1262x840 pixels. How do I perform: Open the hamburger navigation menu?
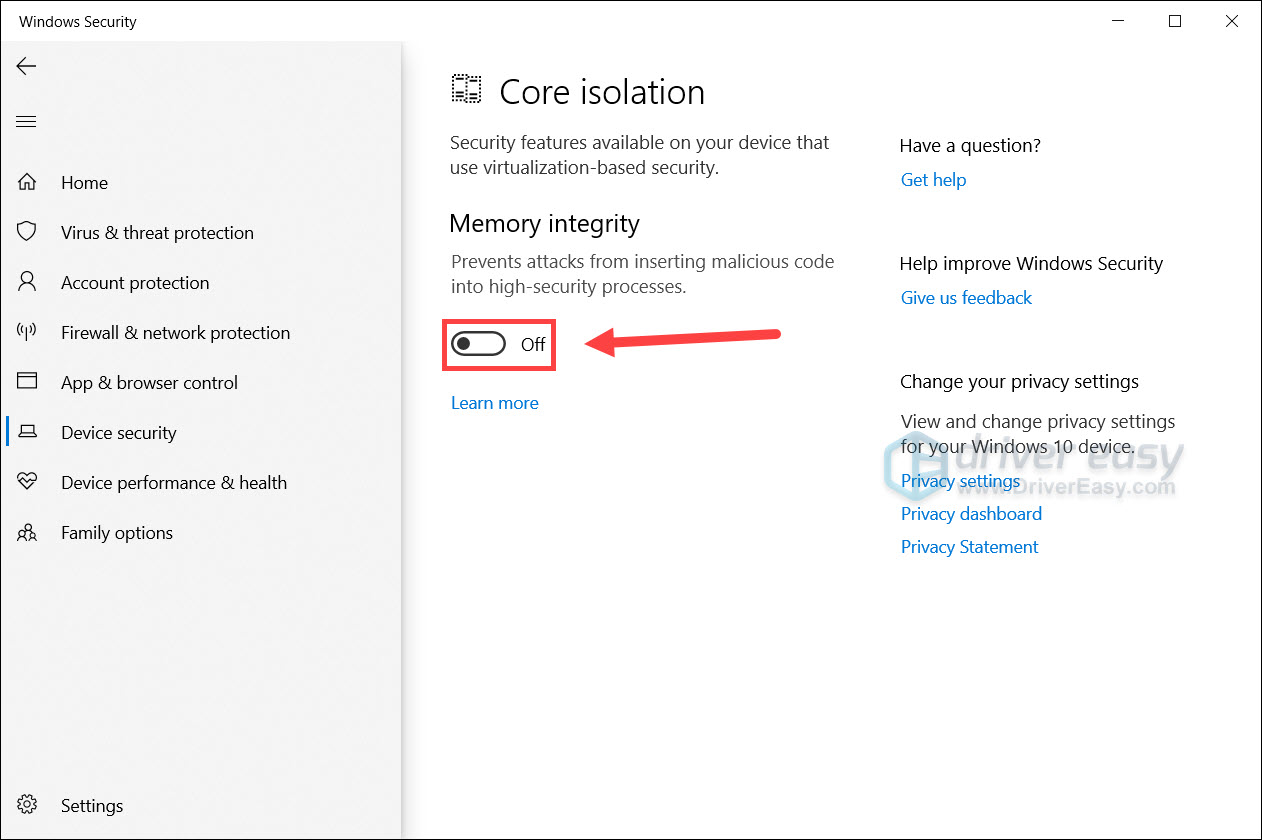(x=26, y=122)
